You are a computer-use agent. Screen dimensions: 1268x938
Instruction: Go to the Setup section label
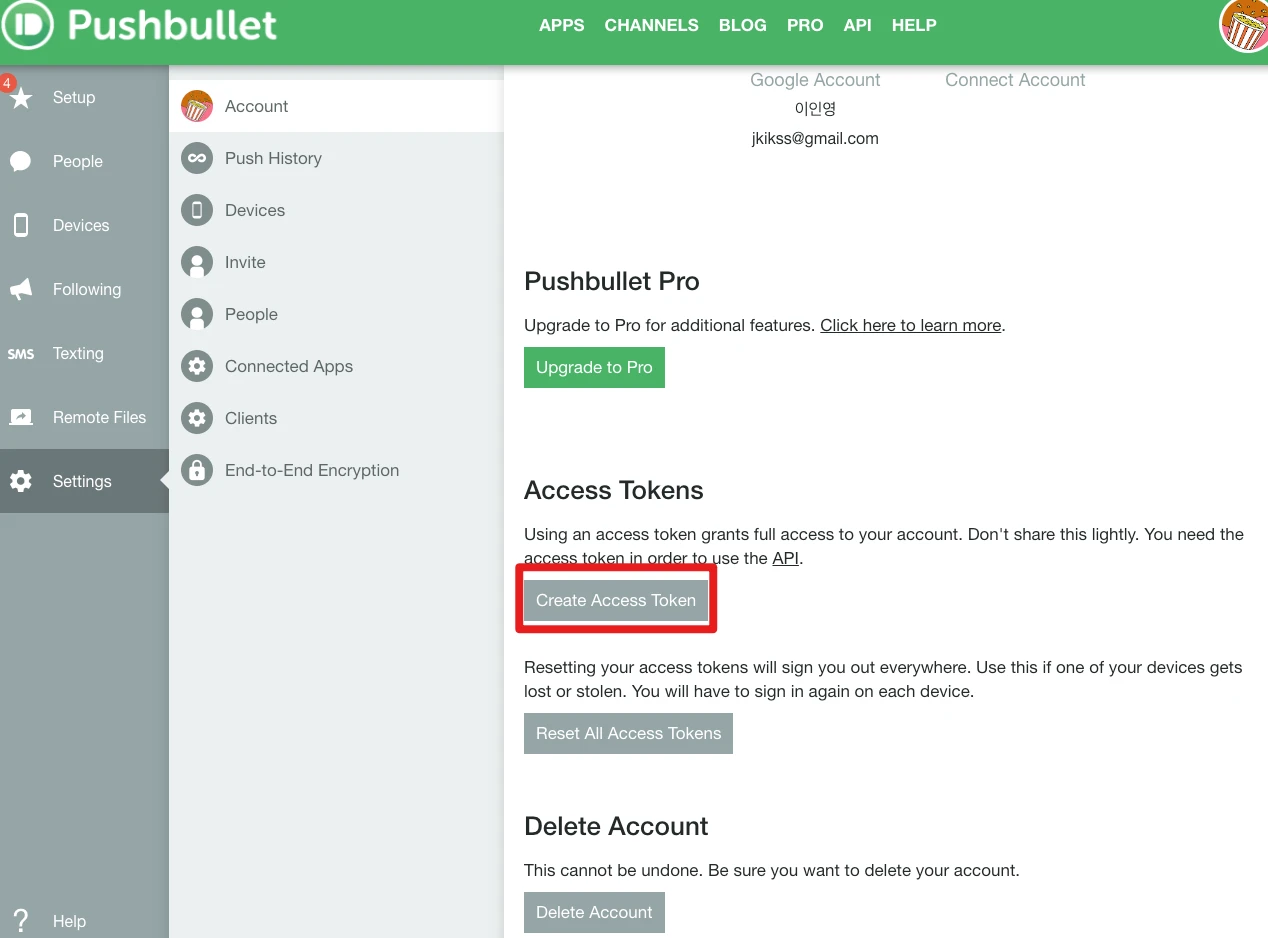point(74,98)
